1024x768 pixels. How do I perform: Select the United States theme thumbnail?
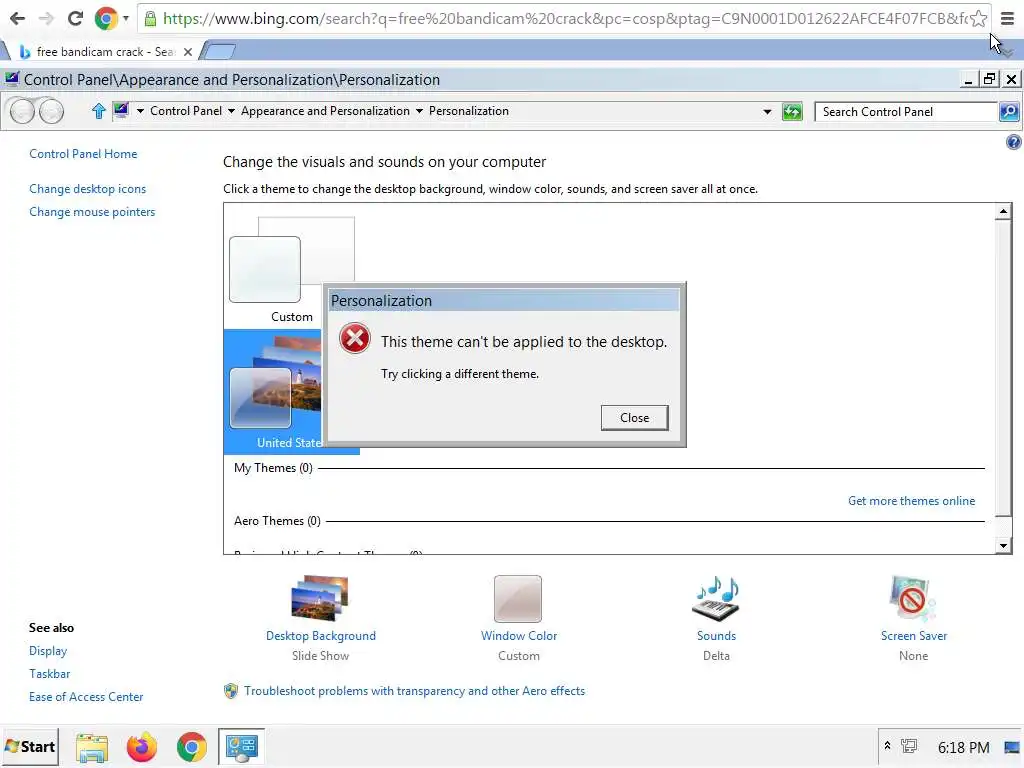274,392
